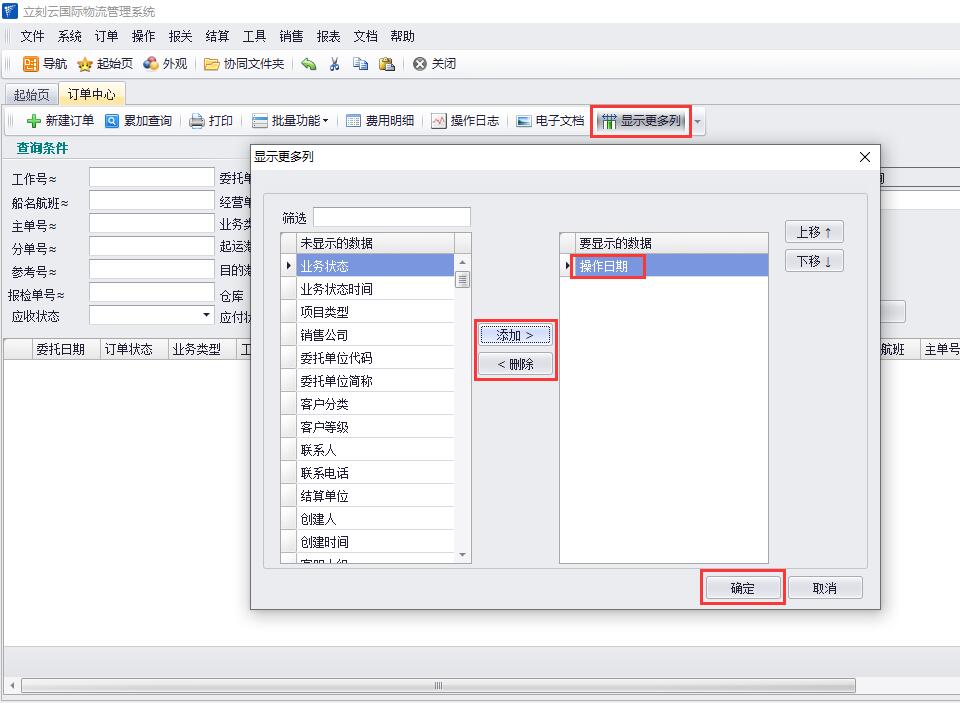Viewport: 960px width, 703px height.
Task: Click the copy icon in toolbar
Action: (x=360, y=64)
